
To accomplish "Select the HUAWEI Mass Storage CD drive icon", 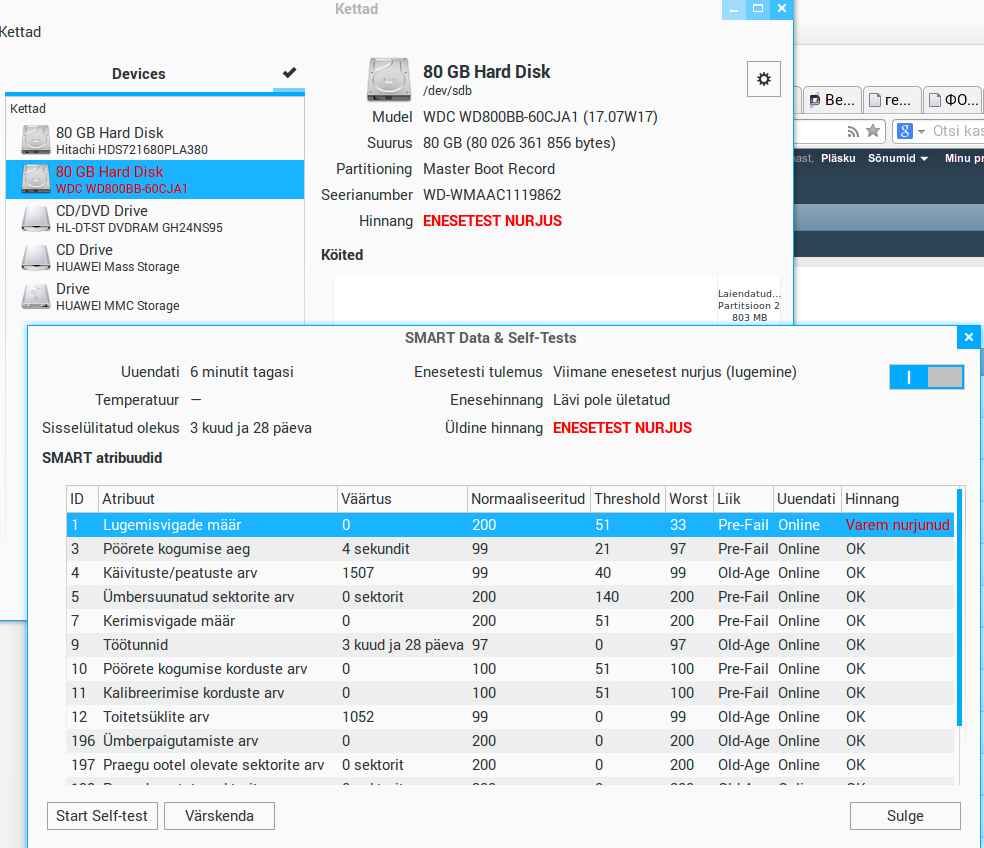I will pos(36,257).
